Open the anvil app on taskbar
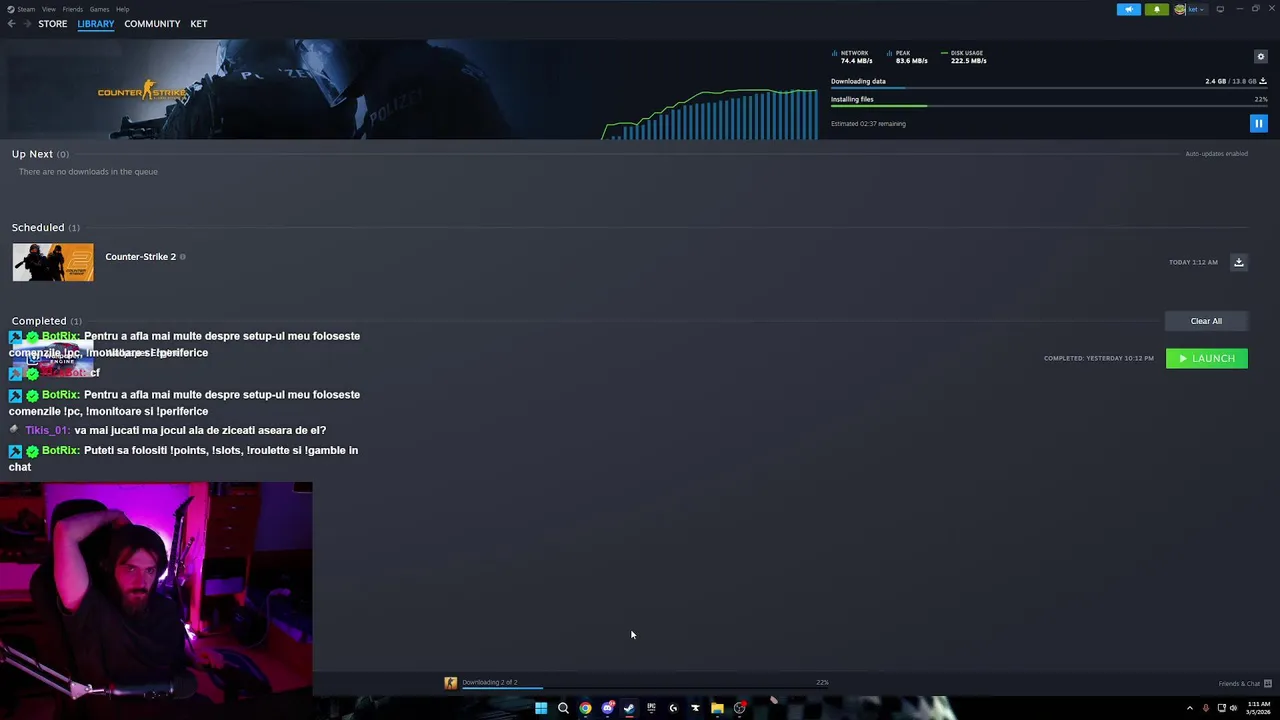The image size is (1280, 720). [x=695, y=708]
